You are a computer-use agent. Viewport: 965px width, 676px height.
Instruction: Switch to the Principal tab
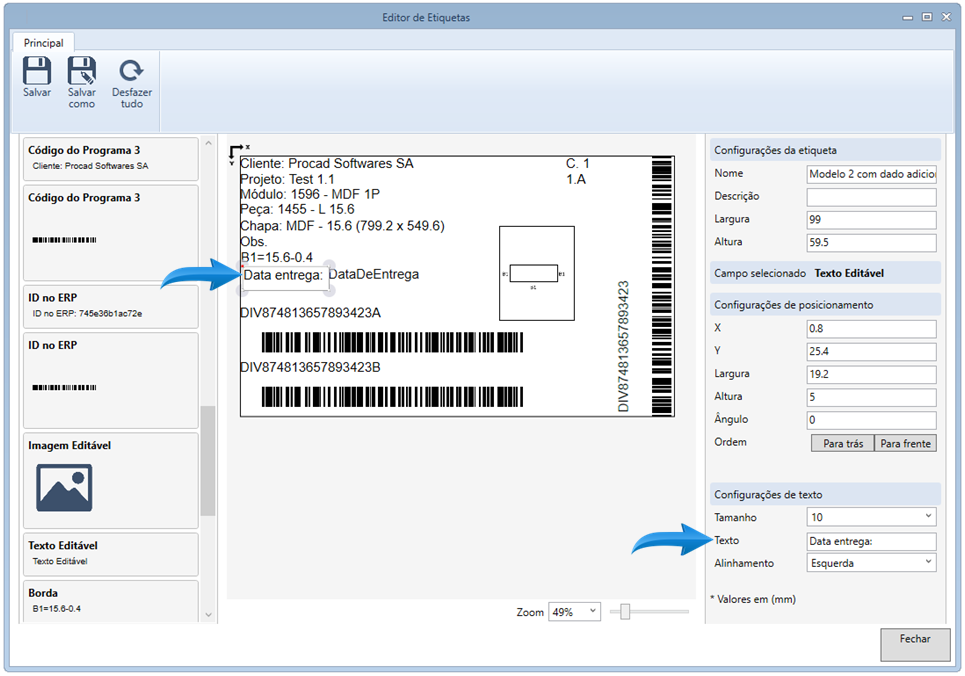pos(44,43)
